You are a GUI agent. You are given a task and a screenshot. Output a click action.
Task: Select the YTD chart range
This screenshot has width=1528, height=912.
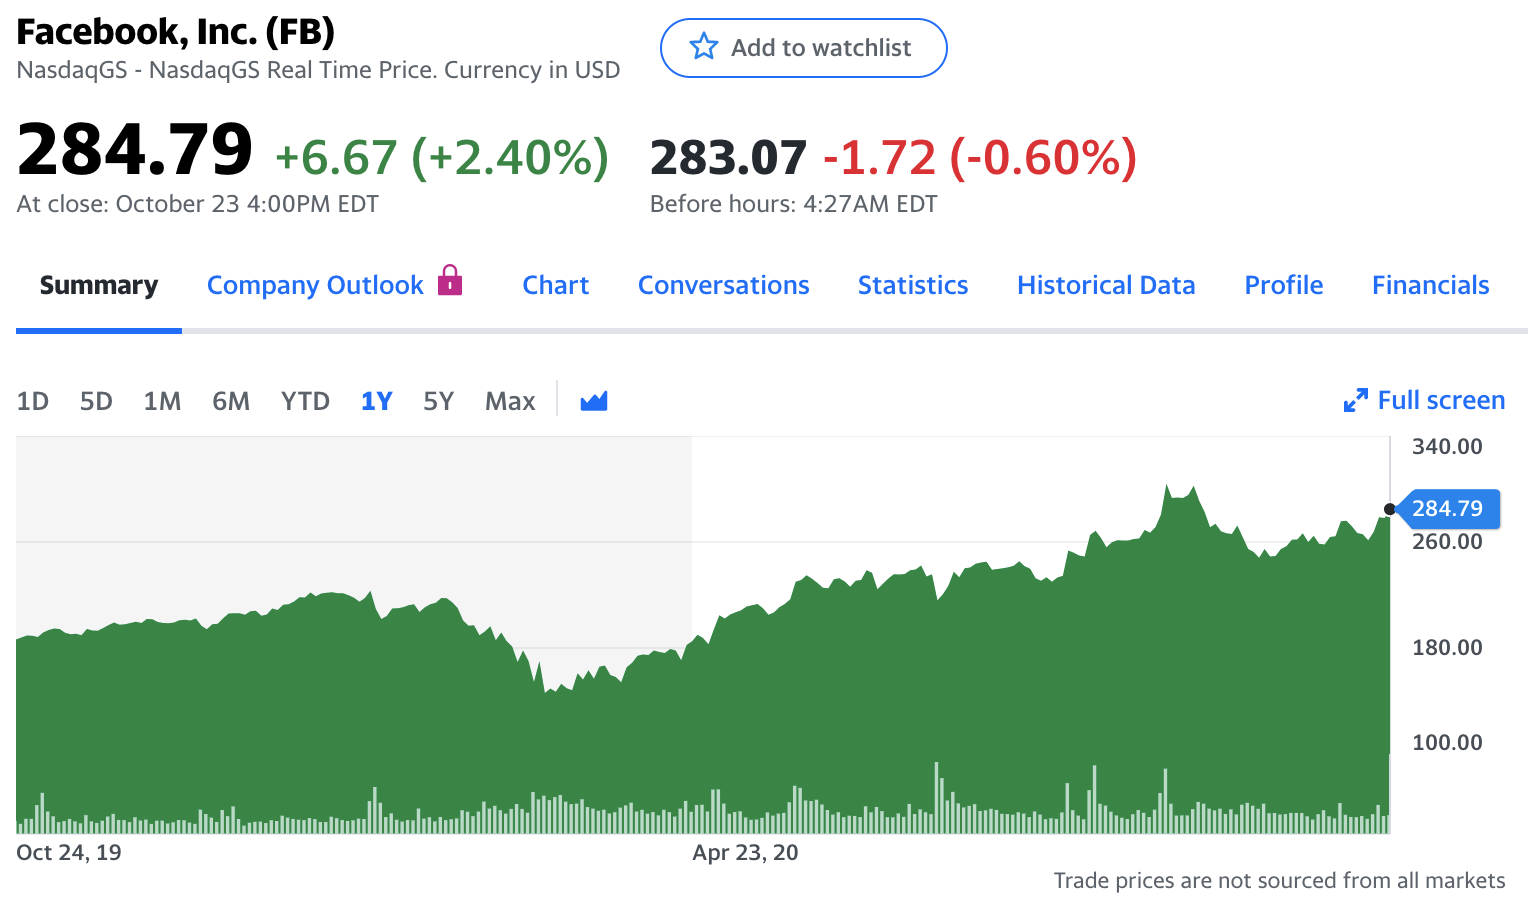point(305,402)
